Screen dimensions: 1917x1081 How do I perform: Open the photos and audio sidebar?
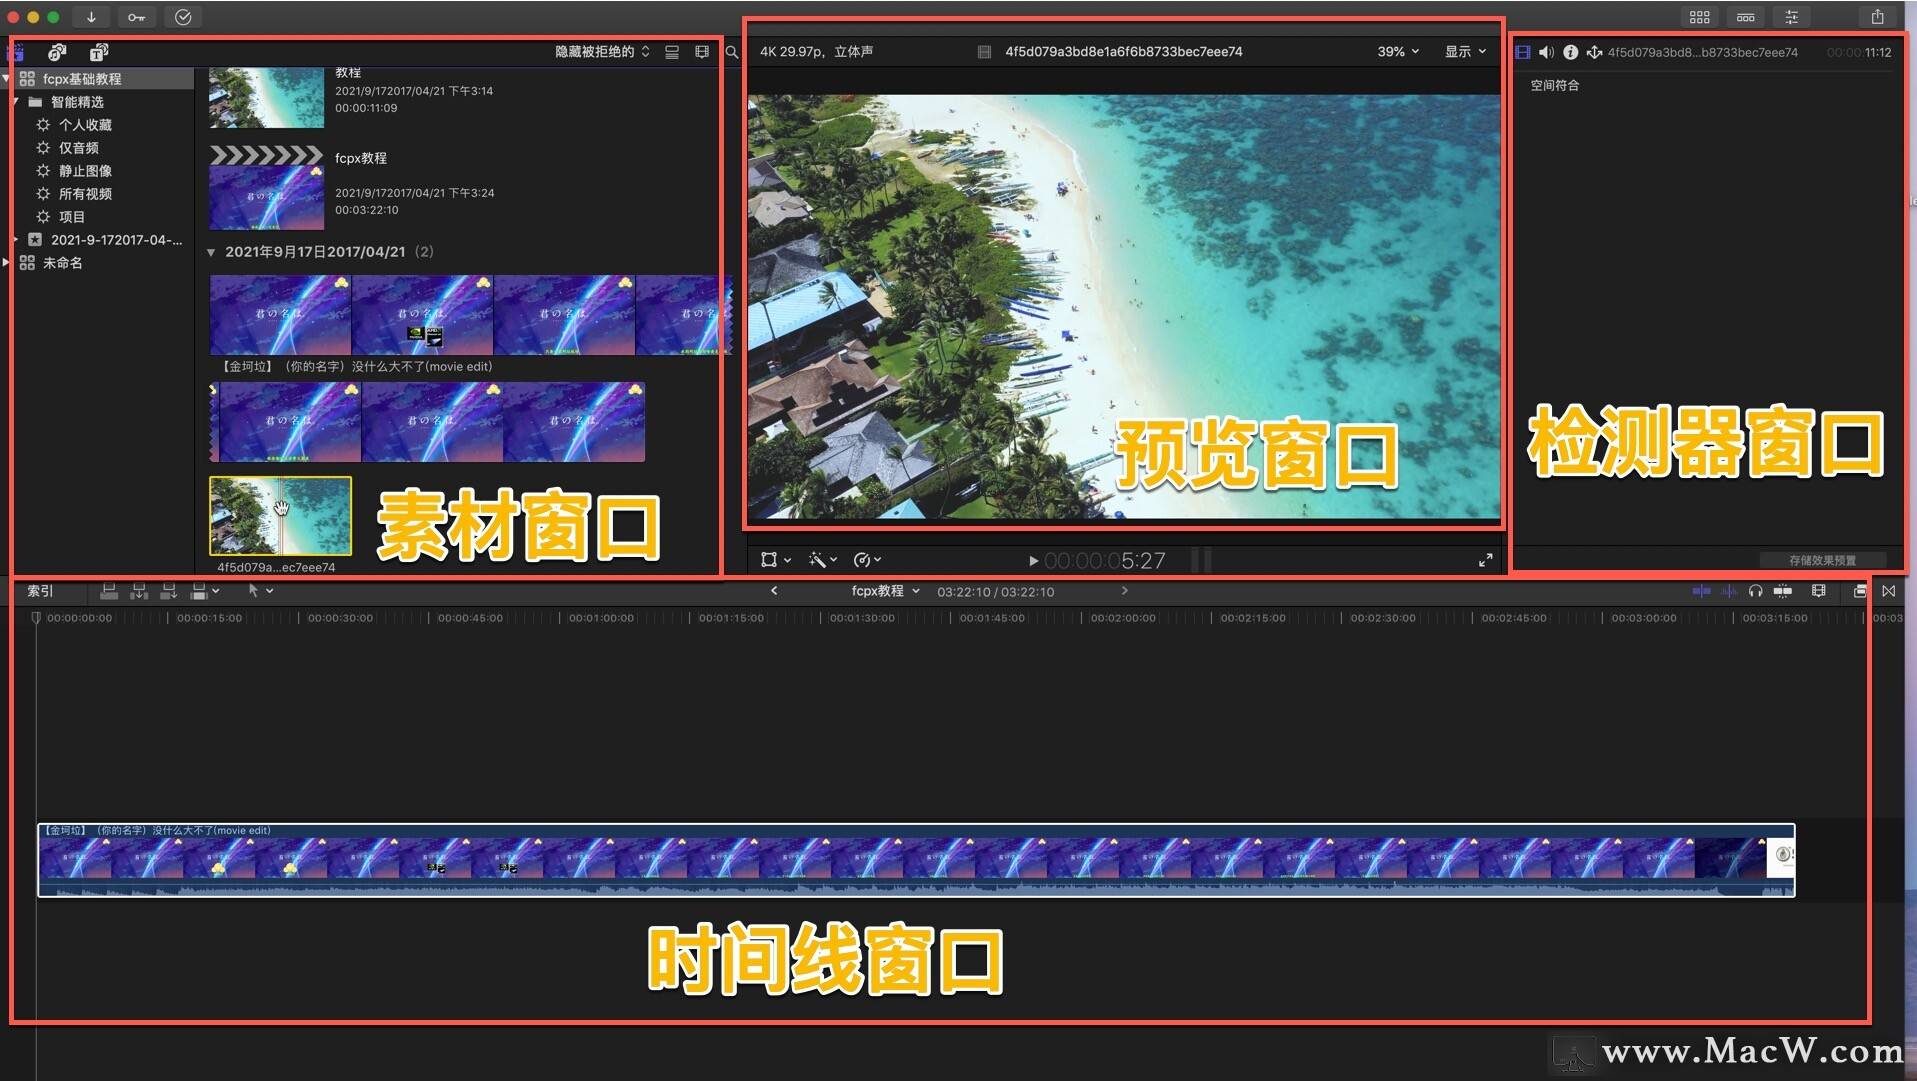(57, 52)
